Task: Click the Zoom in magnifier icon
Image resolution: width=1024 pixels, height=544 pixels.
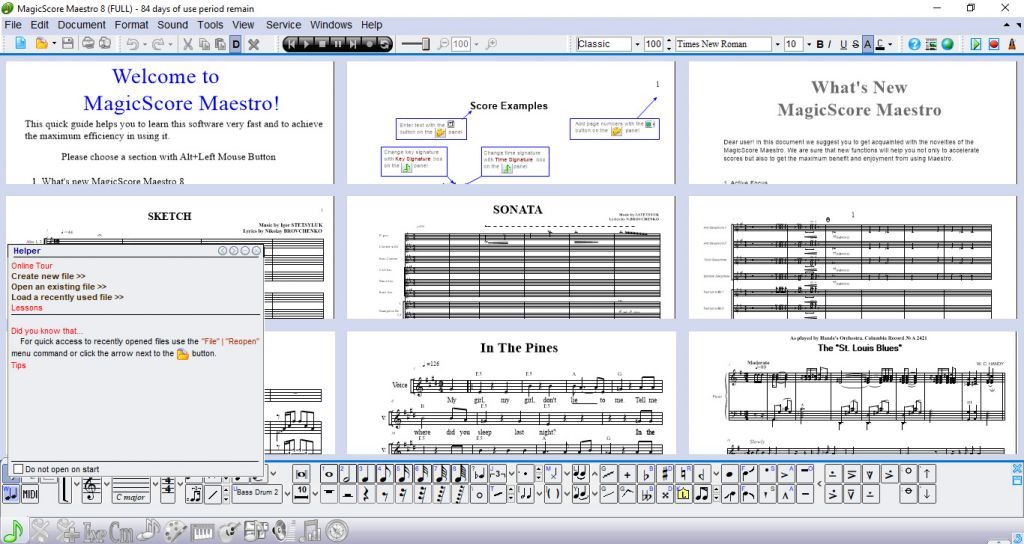Action: click(492, 44)
